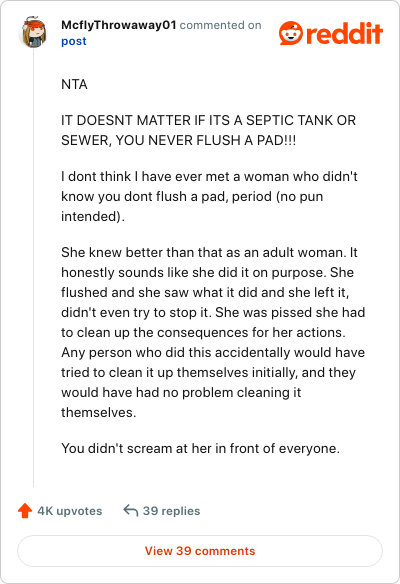Click the all-caps "NEVER FLUSH A PAD" paragraph
Viewport: 400px width, 584px height.
tap(209, 130)
